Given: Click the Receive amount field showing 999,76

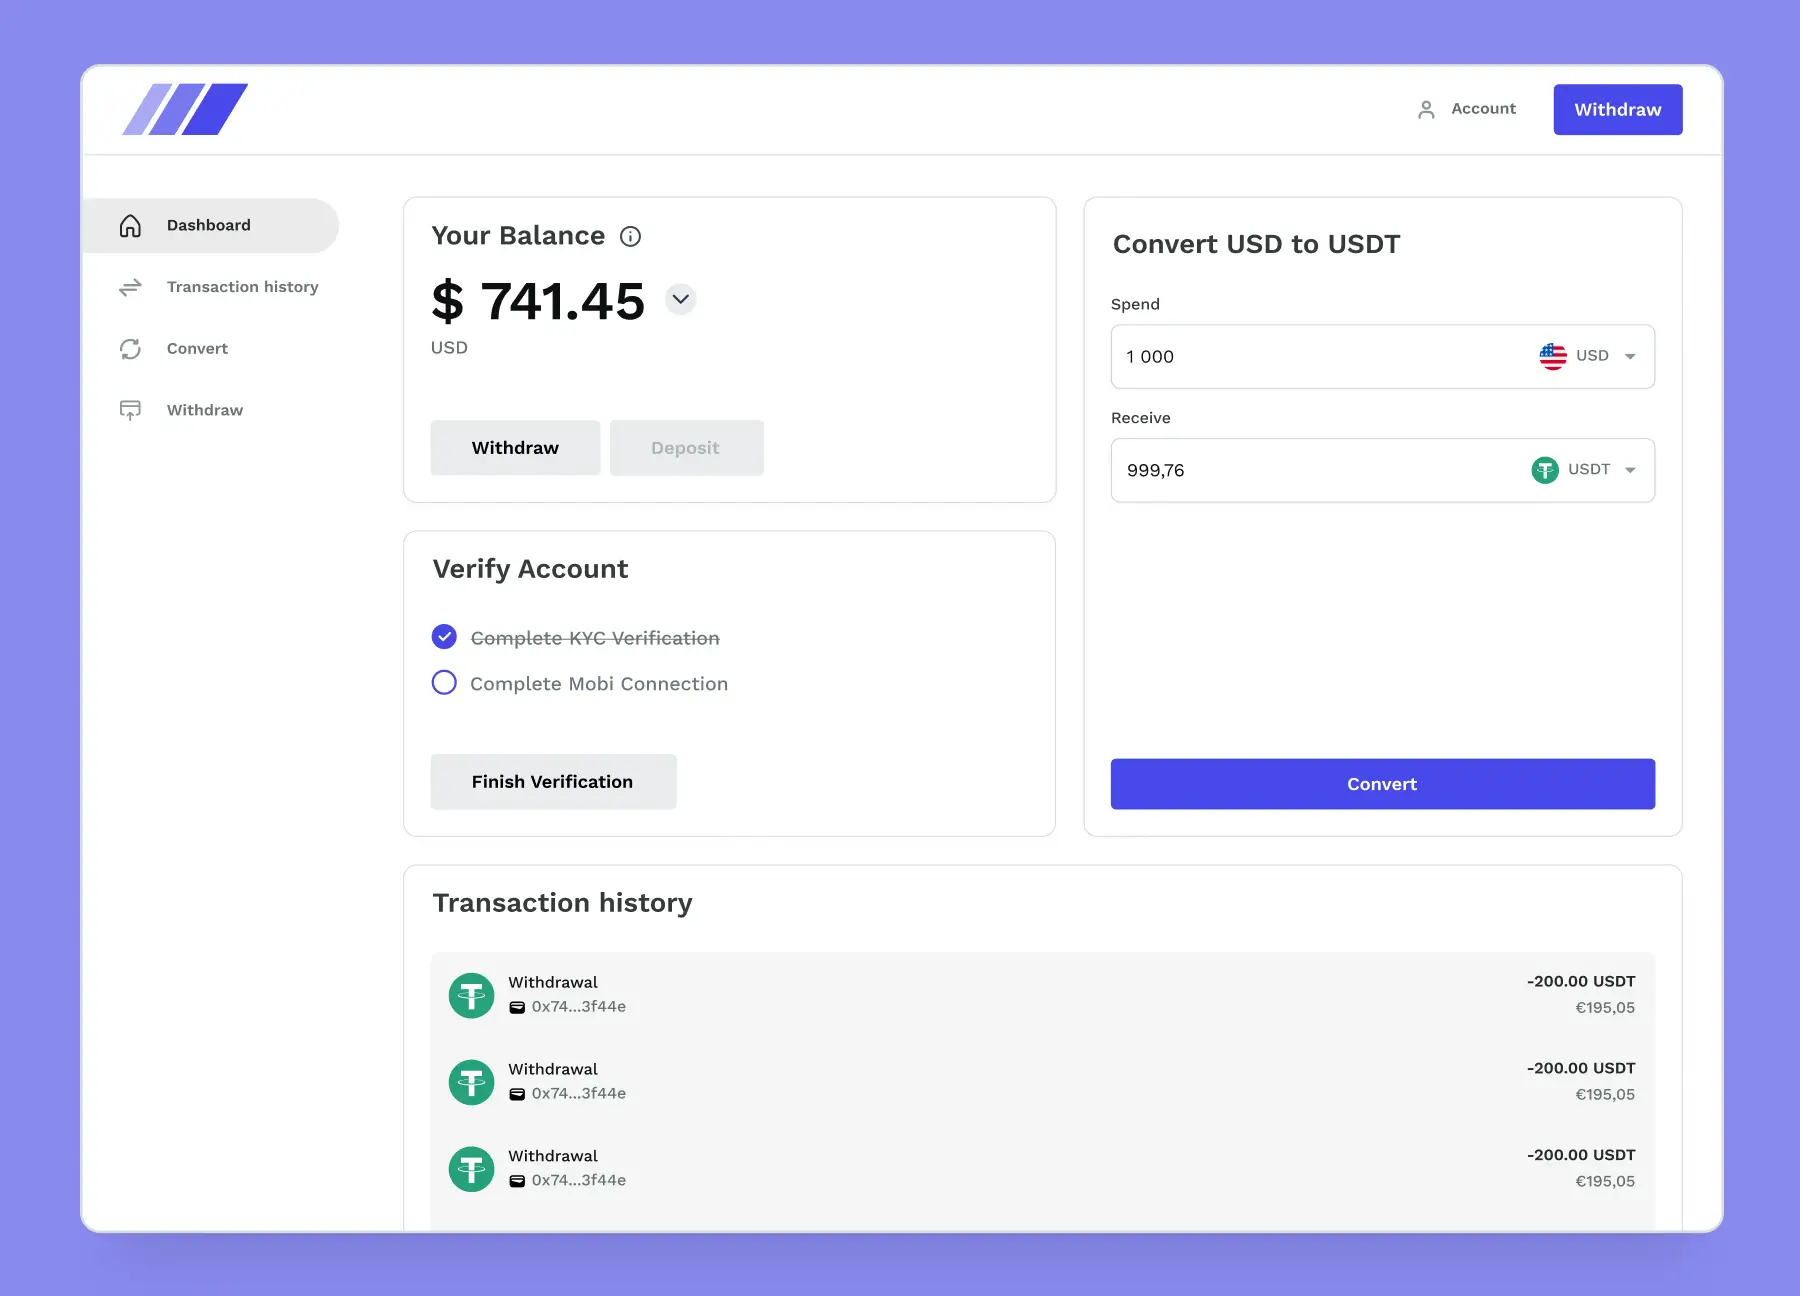Looking at the screenshot, I should (x=1382, y=470).
